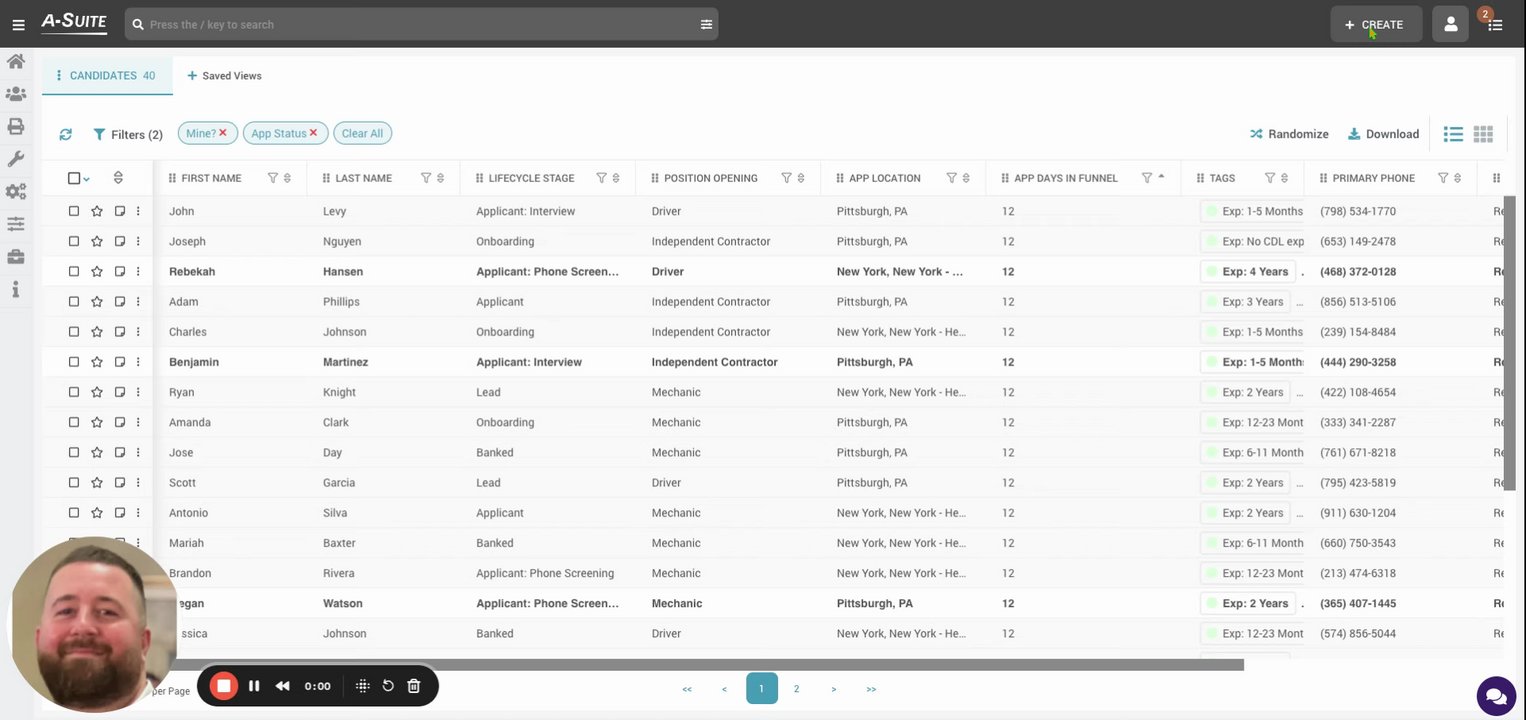Download the candidates list
1526x720 pixels.
click(1383, 134)
